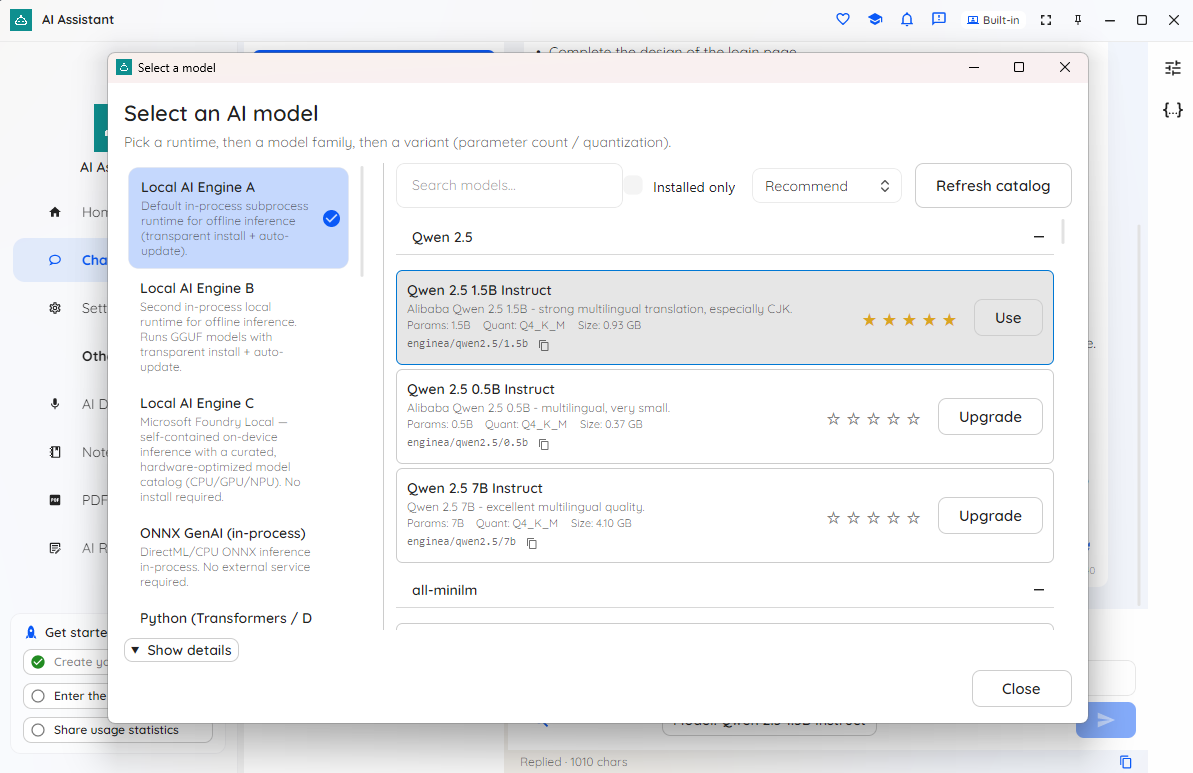This screenshot has width=1193, height=773.
Task: Toggle the completed Create checklist item
Action: [x=38, y=663]
